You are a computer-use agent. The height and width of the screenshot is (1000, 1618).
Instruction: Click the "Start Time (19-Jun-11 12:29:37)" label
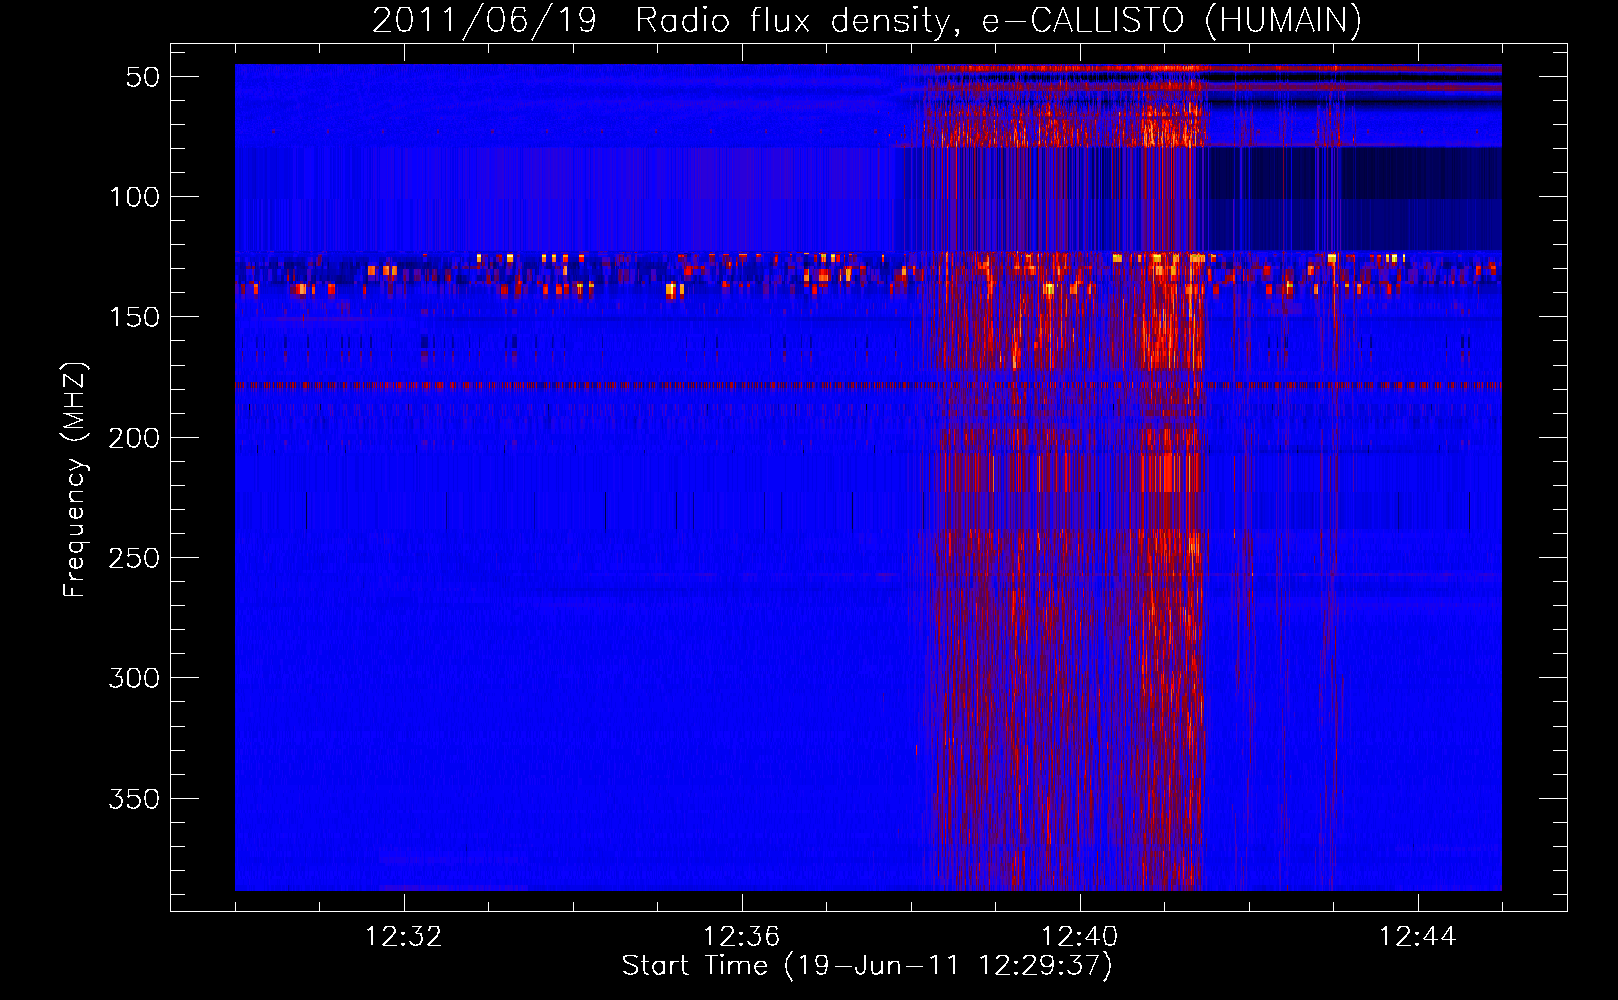click(867, 966)
